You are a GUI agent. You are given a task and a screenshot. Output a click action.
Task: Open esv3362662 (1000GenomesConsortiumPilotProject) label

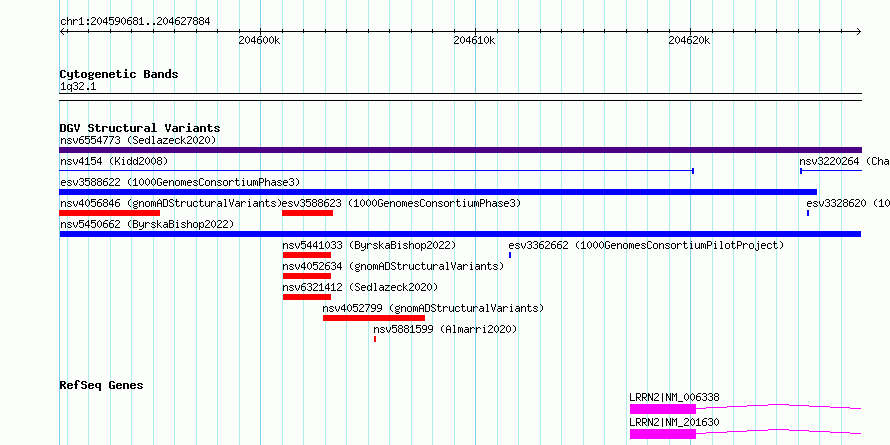646,245
